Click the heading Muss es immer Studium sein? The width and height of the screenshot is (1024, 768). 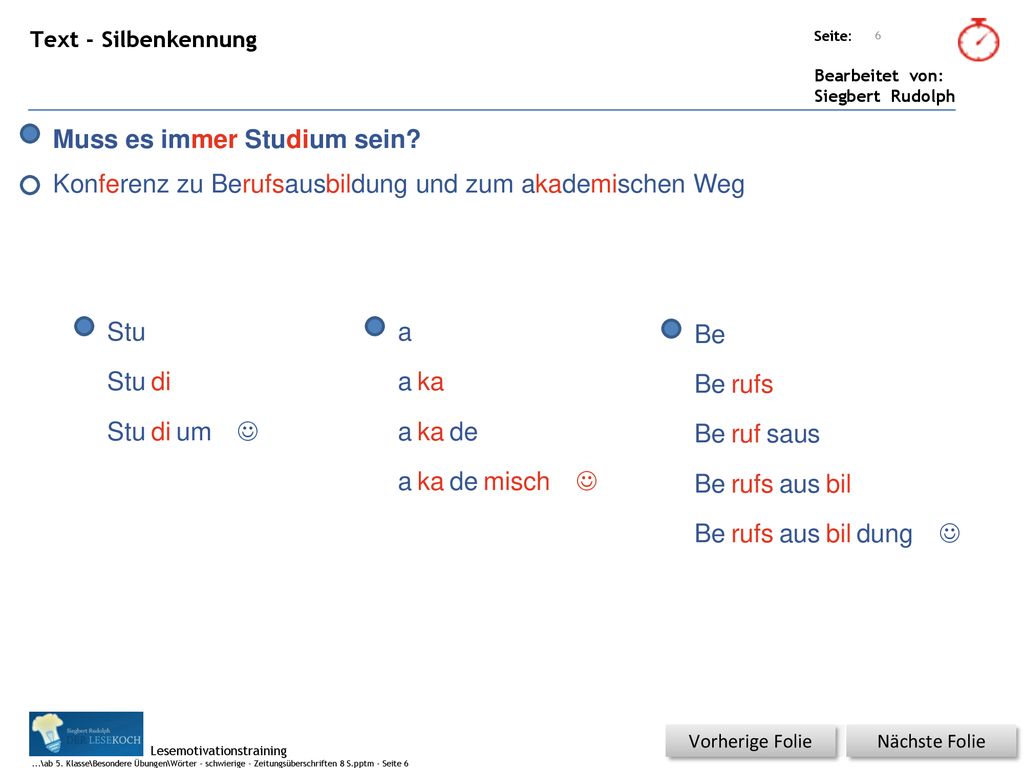point(236,139)
